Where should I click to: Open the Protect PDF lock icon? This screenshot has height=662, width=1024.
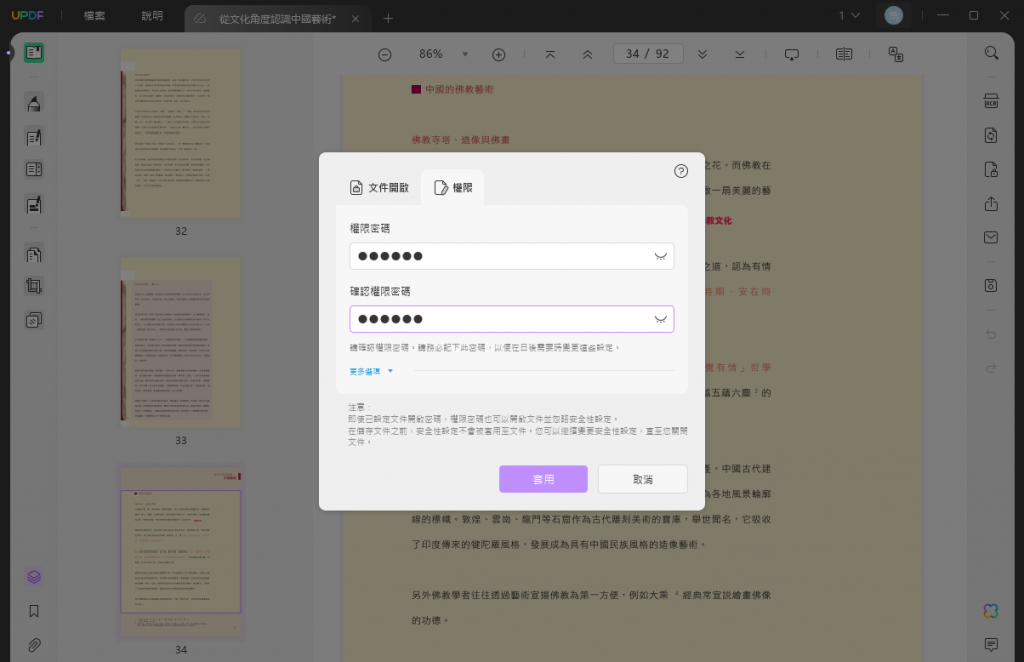pos(991,170)
